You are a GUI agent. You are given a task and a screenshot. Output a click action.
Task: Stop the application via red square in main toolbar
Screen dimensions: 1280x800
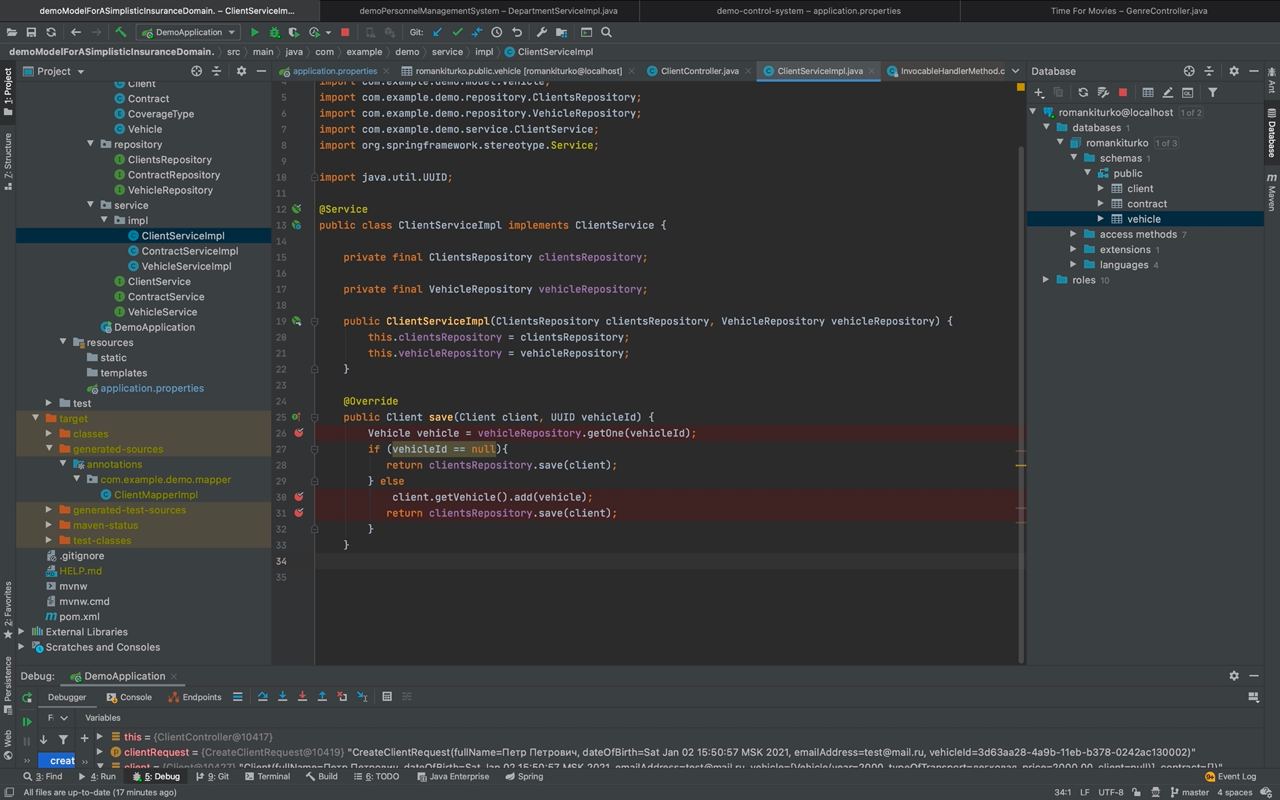point(345,32)
